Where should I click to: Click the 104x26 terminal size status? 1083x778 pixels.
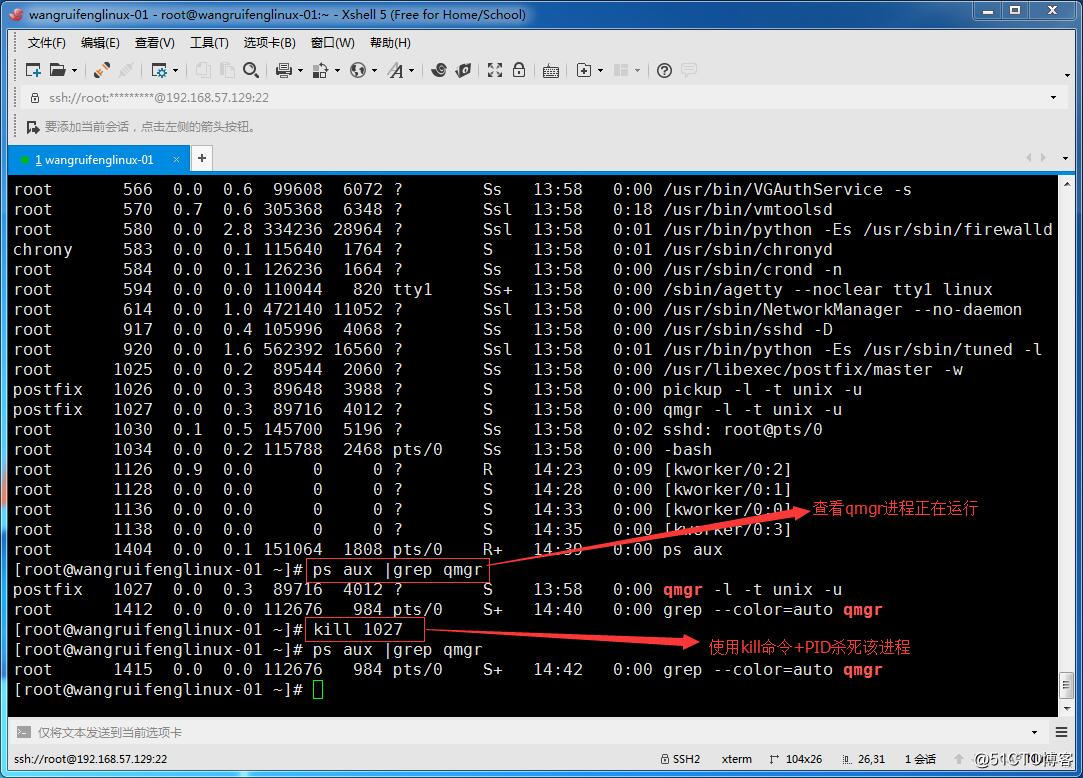[x=796, y=759]
